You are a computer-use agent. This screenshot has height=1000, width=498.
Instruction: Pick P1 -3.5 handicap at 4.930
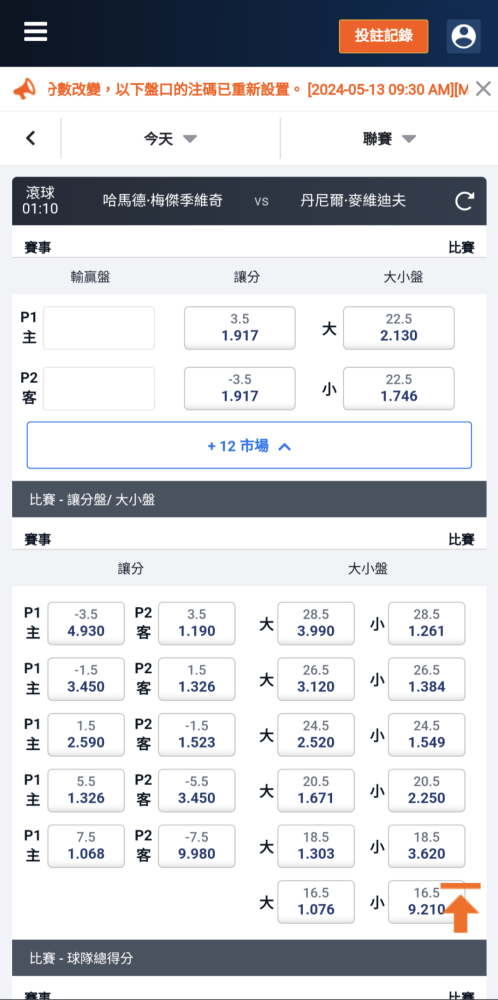[x=86, y=624]
